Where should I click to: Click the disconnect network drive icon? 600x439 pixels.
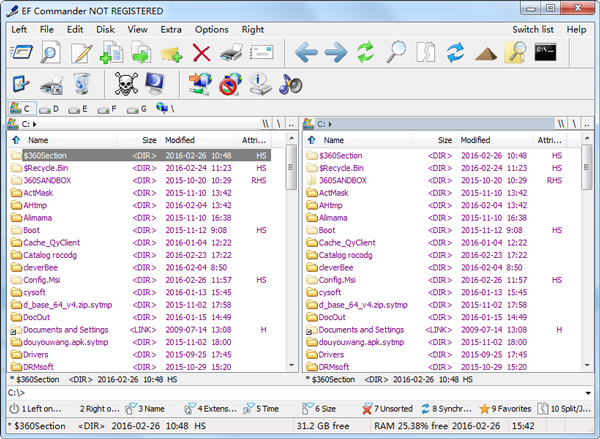click(x=230, y=84)
